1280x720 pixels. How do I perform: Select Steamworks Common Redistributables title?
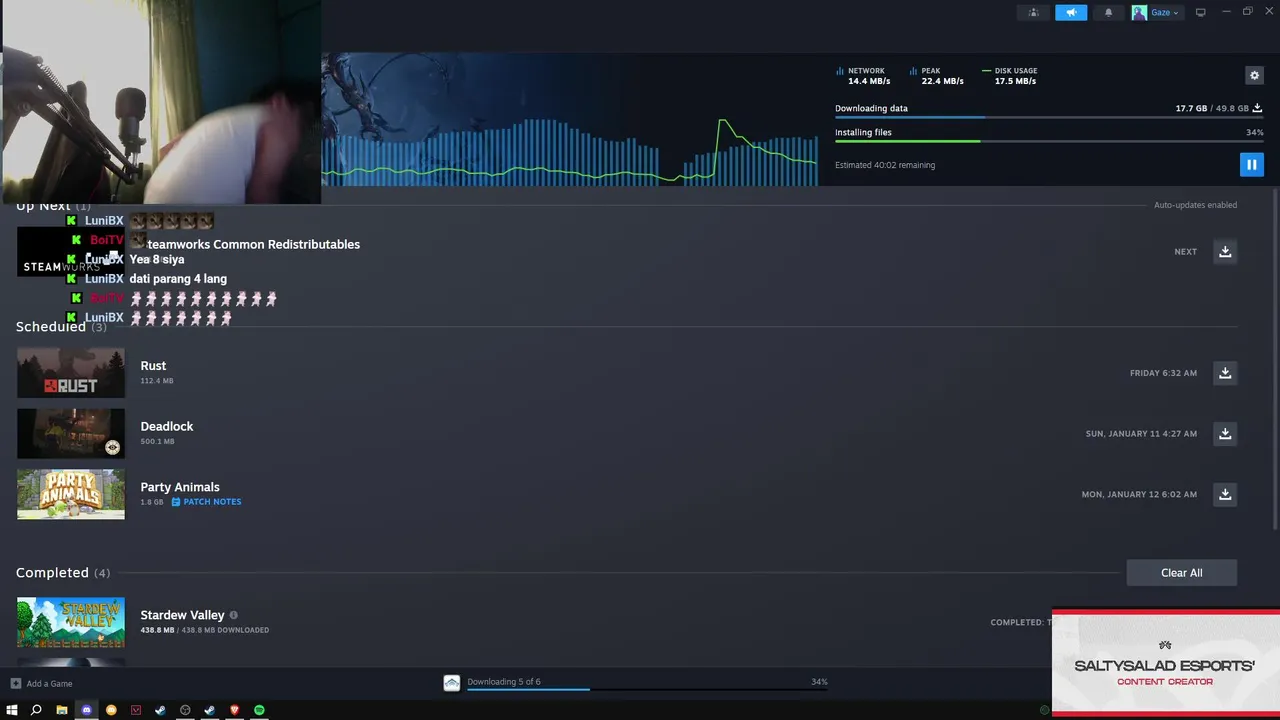click(253, 244)
